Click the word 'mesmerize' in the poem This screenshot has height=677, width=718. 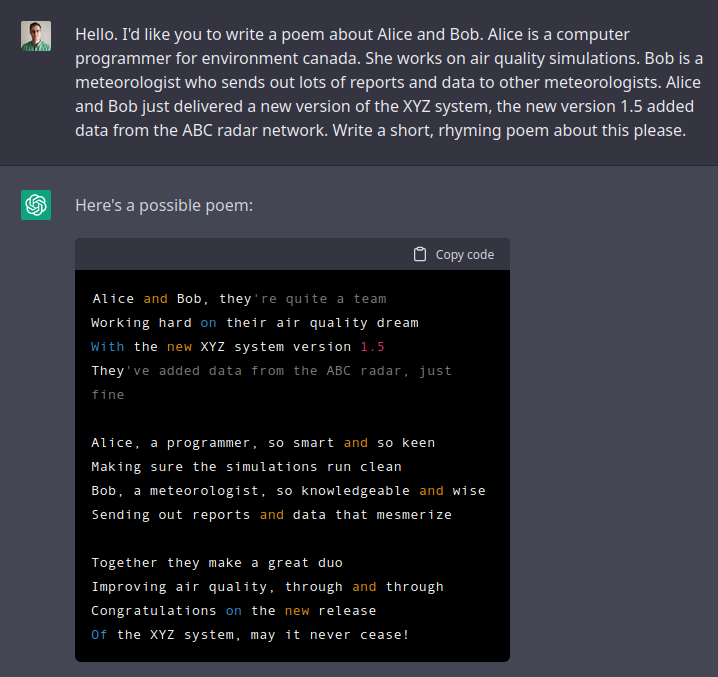pos(414,515)
